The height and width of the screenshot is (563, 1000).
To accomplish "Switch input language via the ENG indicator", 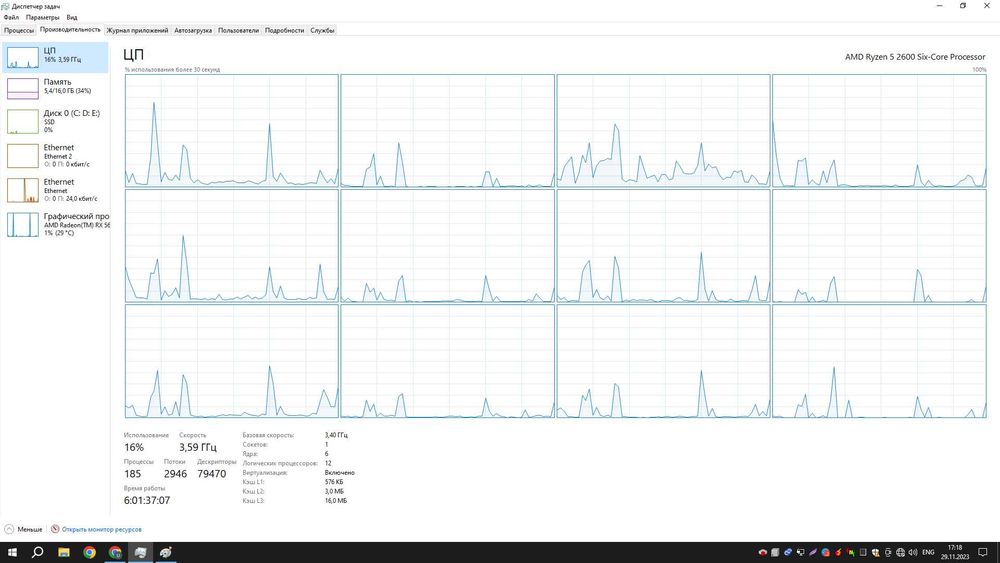I will (929, 552).
